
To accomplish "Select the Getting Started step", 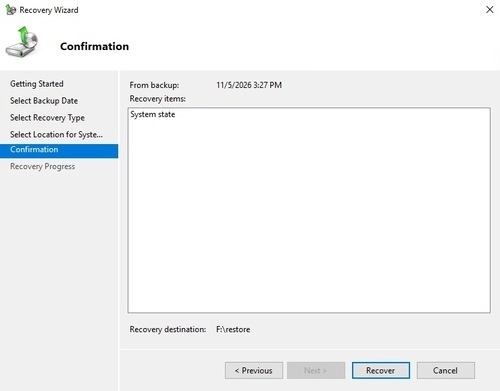I will coord(37,84).
